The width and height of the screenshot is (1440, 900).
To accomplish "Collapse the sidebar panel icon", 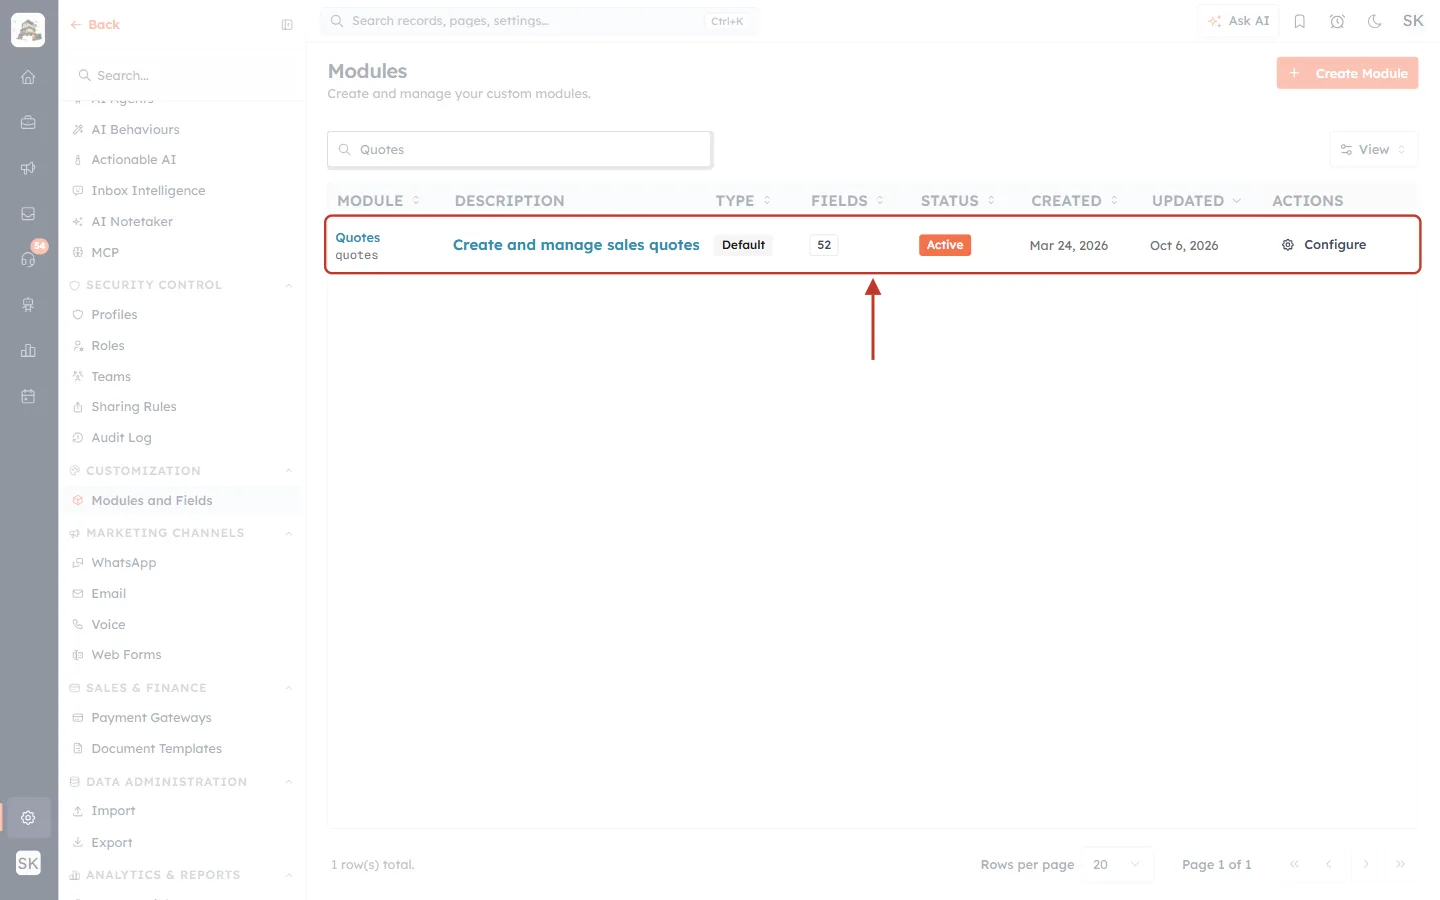I will coord(287,25).
